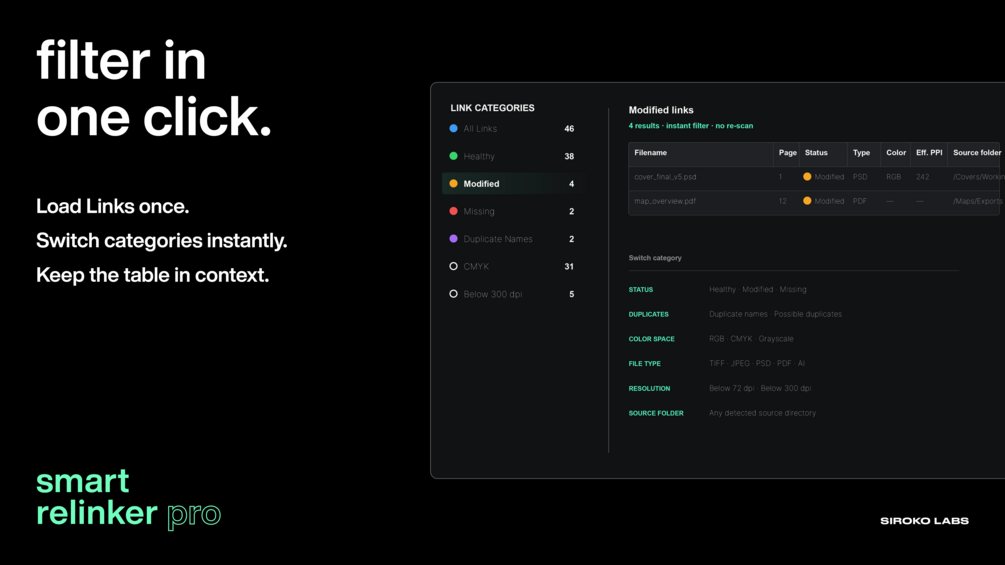Click the map_overview.pdf filename
1005x565 pixels.
[665, 201]
